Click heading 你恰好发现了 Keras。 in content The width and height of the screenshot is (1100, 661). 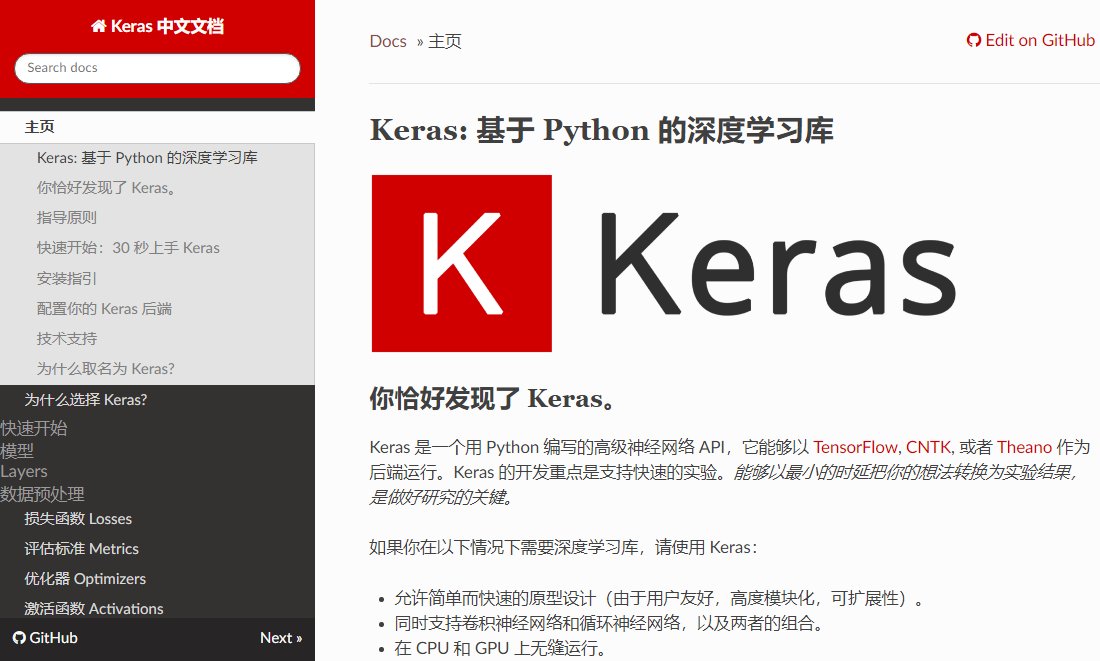click(x=494, y=399)
